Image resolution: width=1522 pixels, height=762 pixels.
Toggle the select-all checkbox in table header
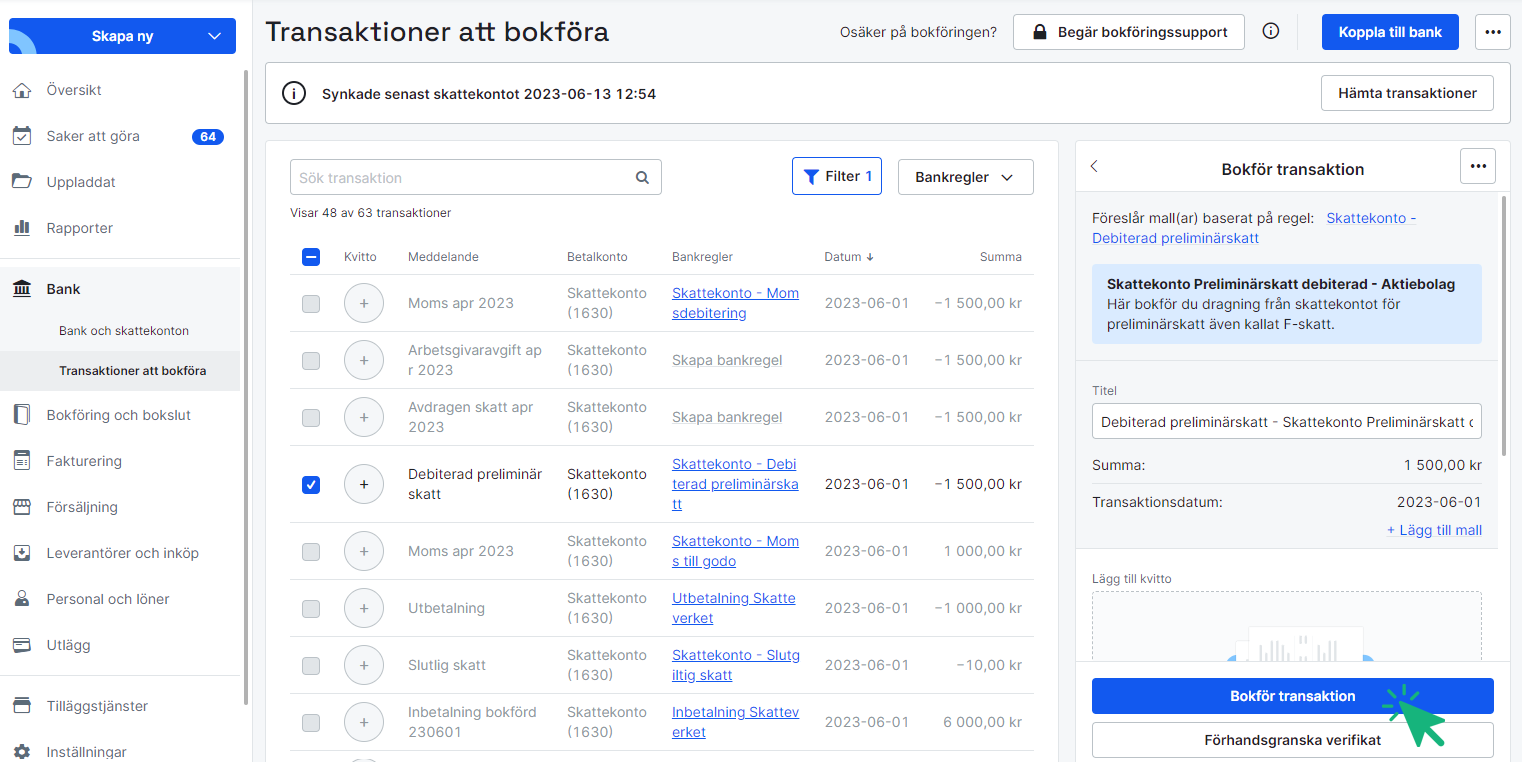click(311, 257)
